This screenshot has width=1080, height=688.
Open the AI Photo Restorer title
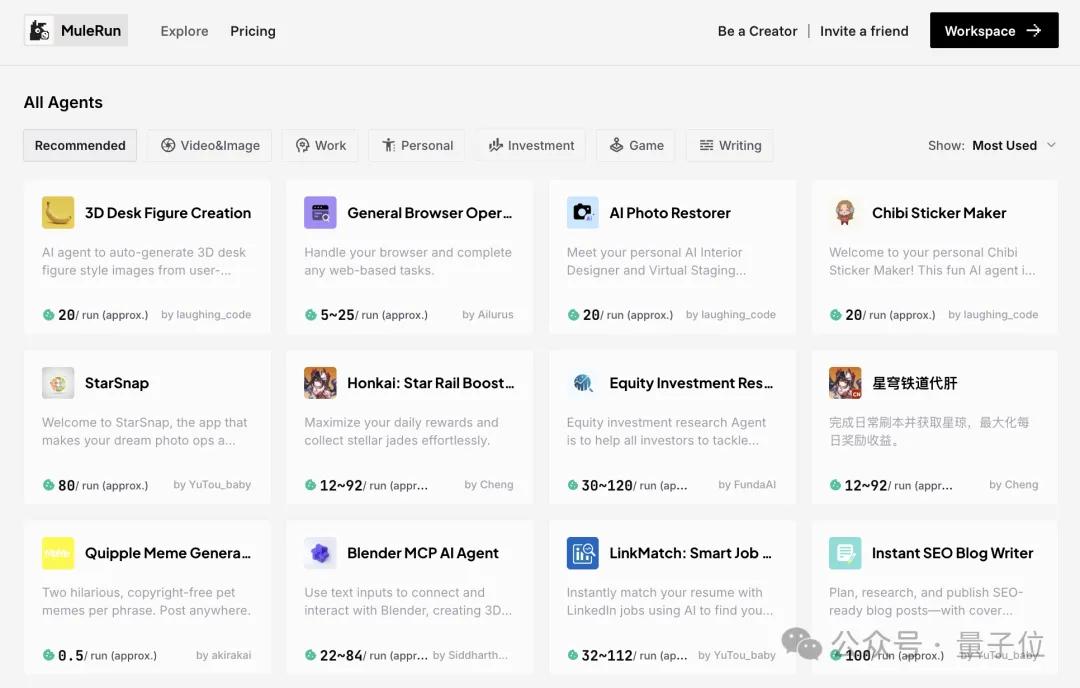669,213
